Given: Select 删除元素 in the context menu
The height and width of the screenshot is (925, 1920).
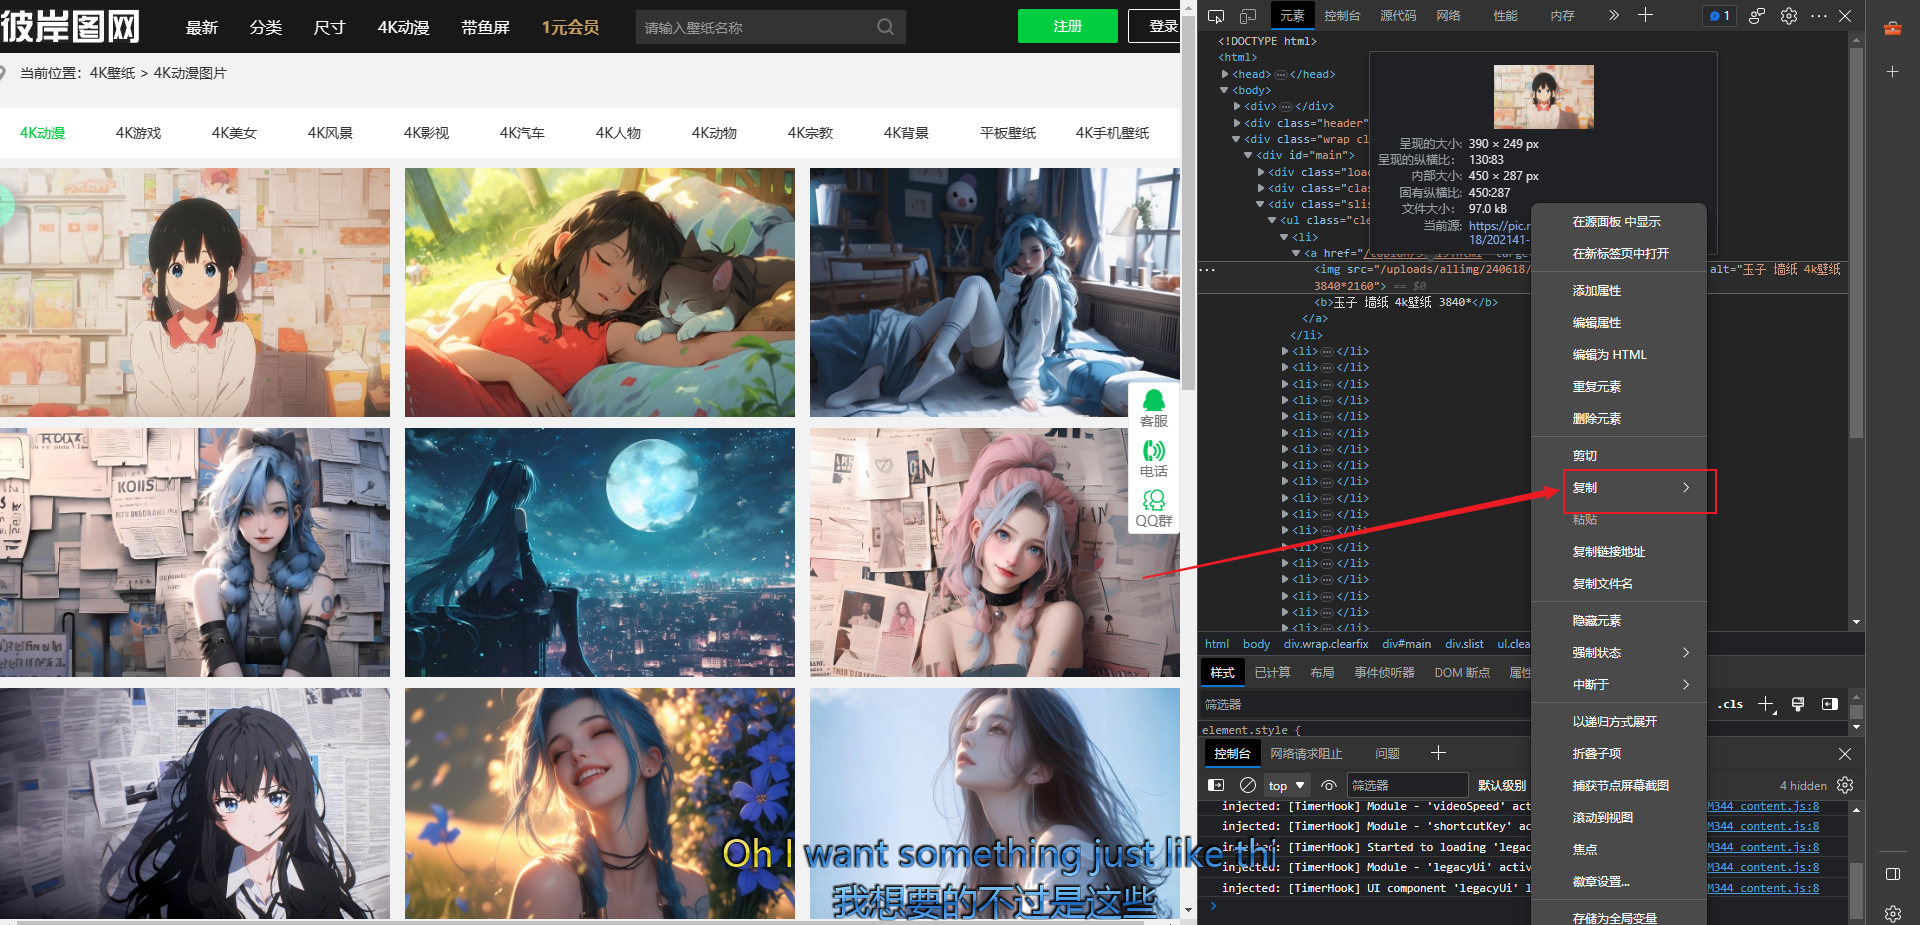Looking at the screenshot, I should [1618, 419].
